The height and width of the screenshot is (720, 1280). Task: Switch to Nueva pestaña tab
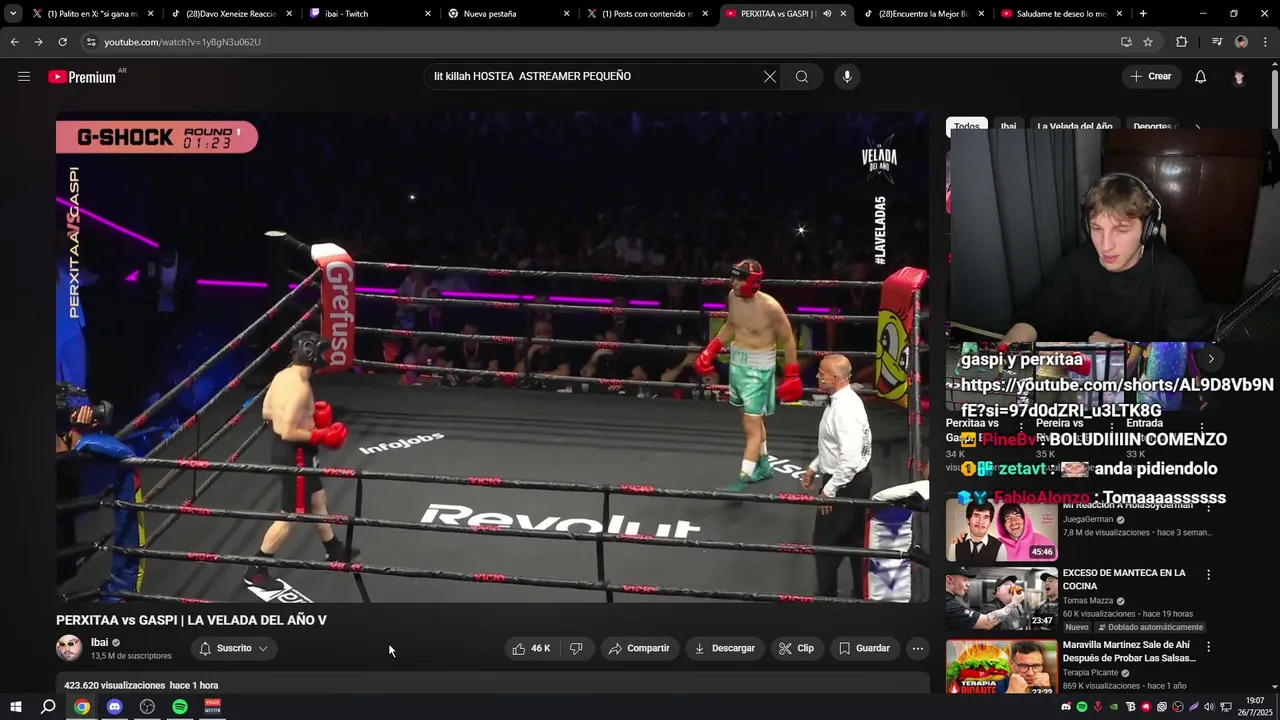click(x=509, y=14)
